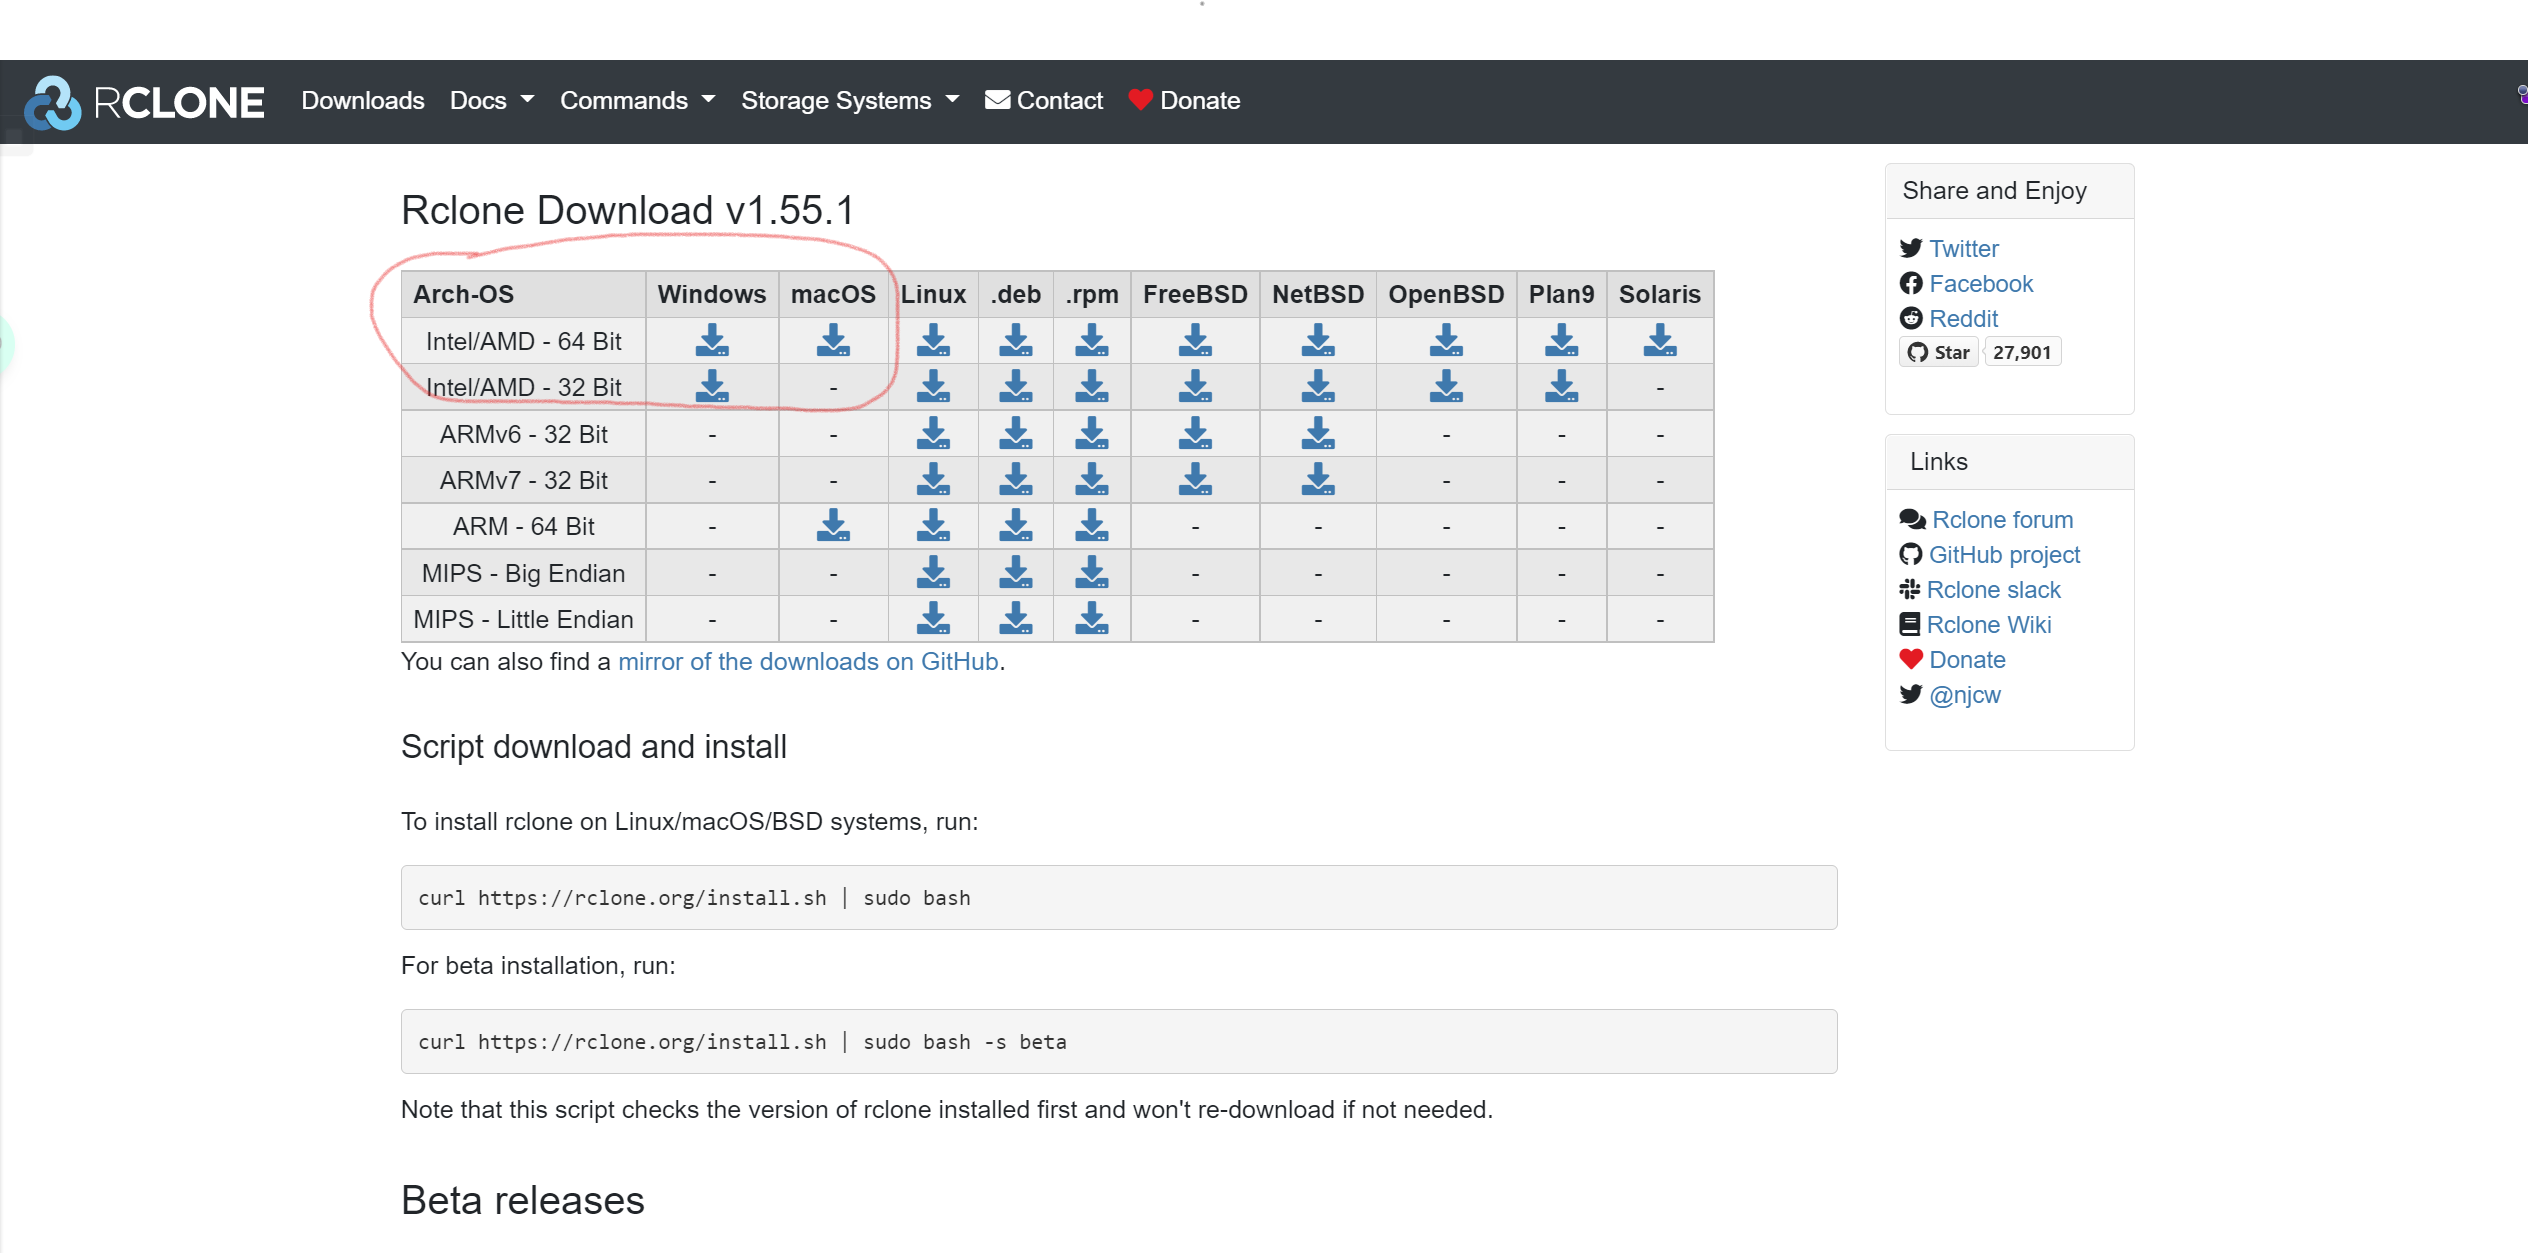
Task: Download .rpm ARM 64 Bit package
Action: pyautogui.click(x=1092, y=526)
